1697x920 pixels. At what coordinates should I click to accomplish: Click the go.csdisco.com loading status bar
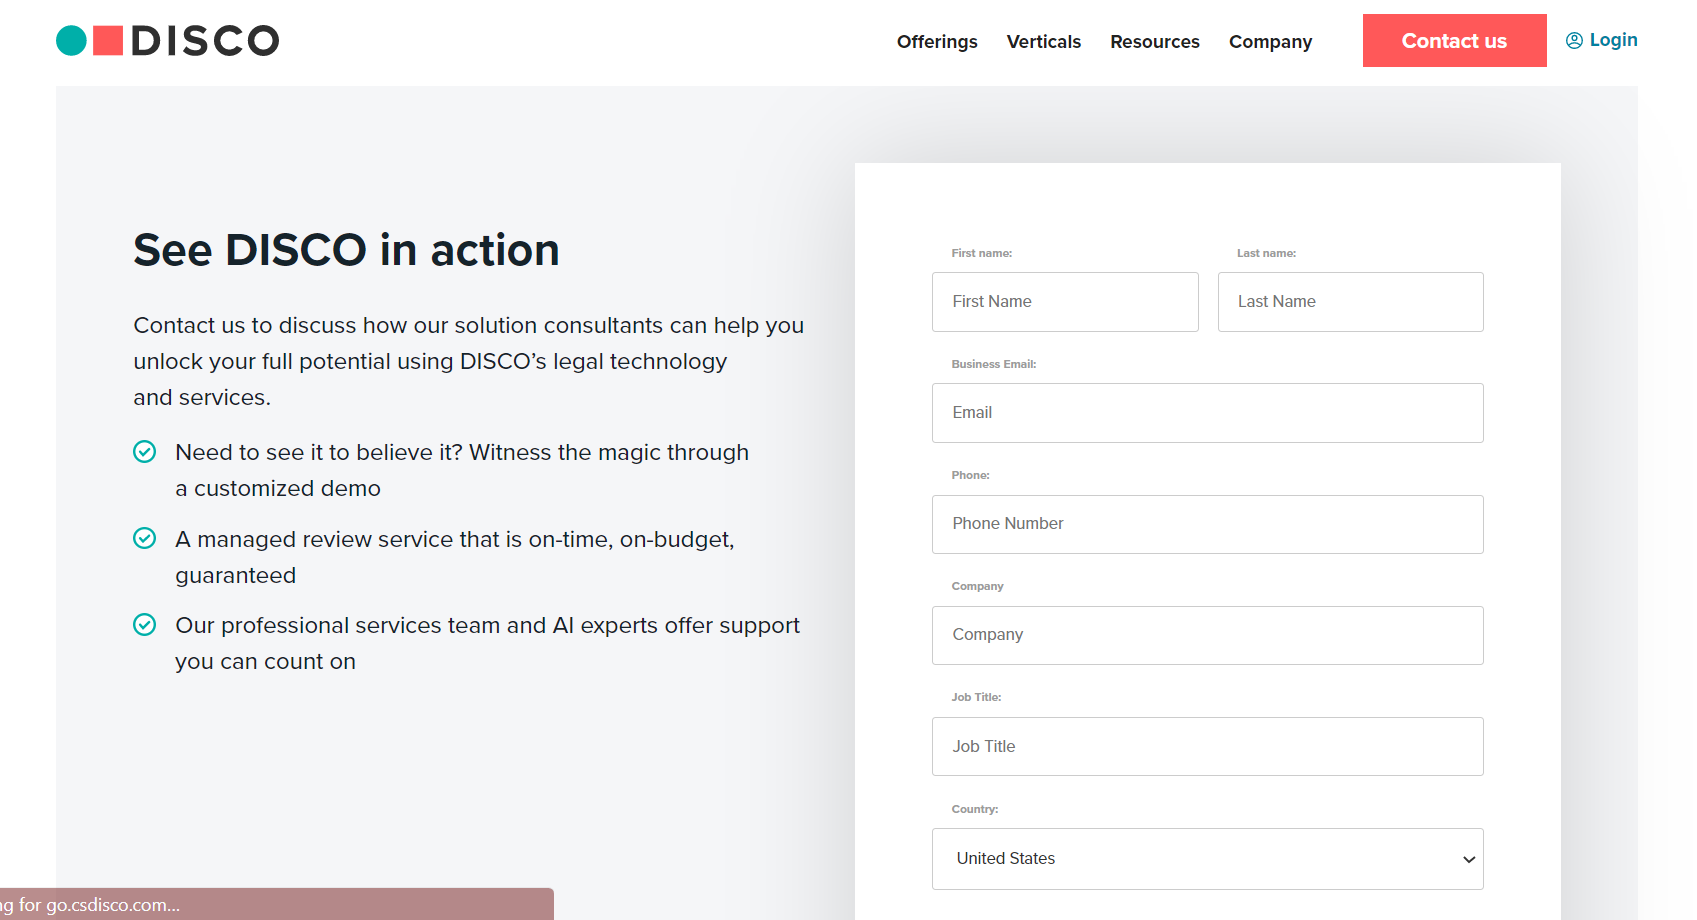(276, 904)
